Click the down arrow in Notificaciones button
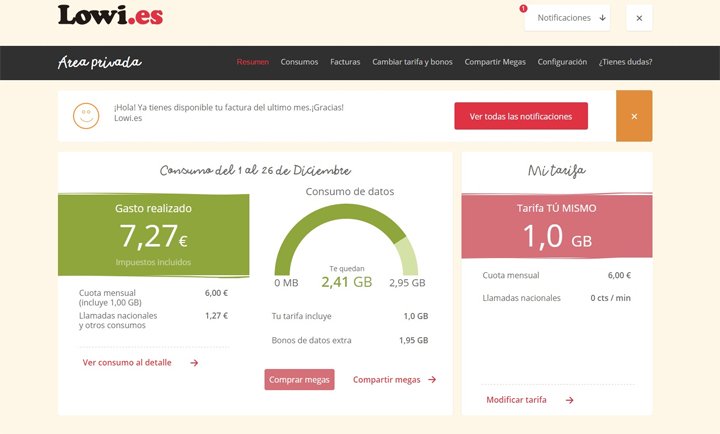Screen dimensions: 720x434 (602, 18)
